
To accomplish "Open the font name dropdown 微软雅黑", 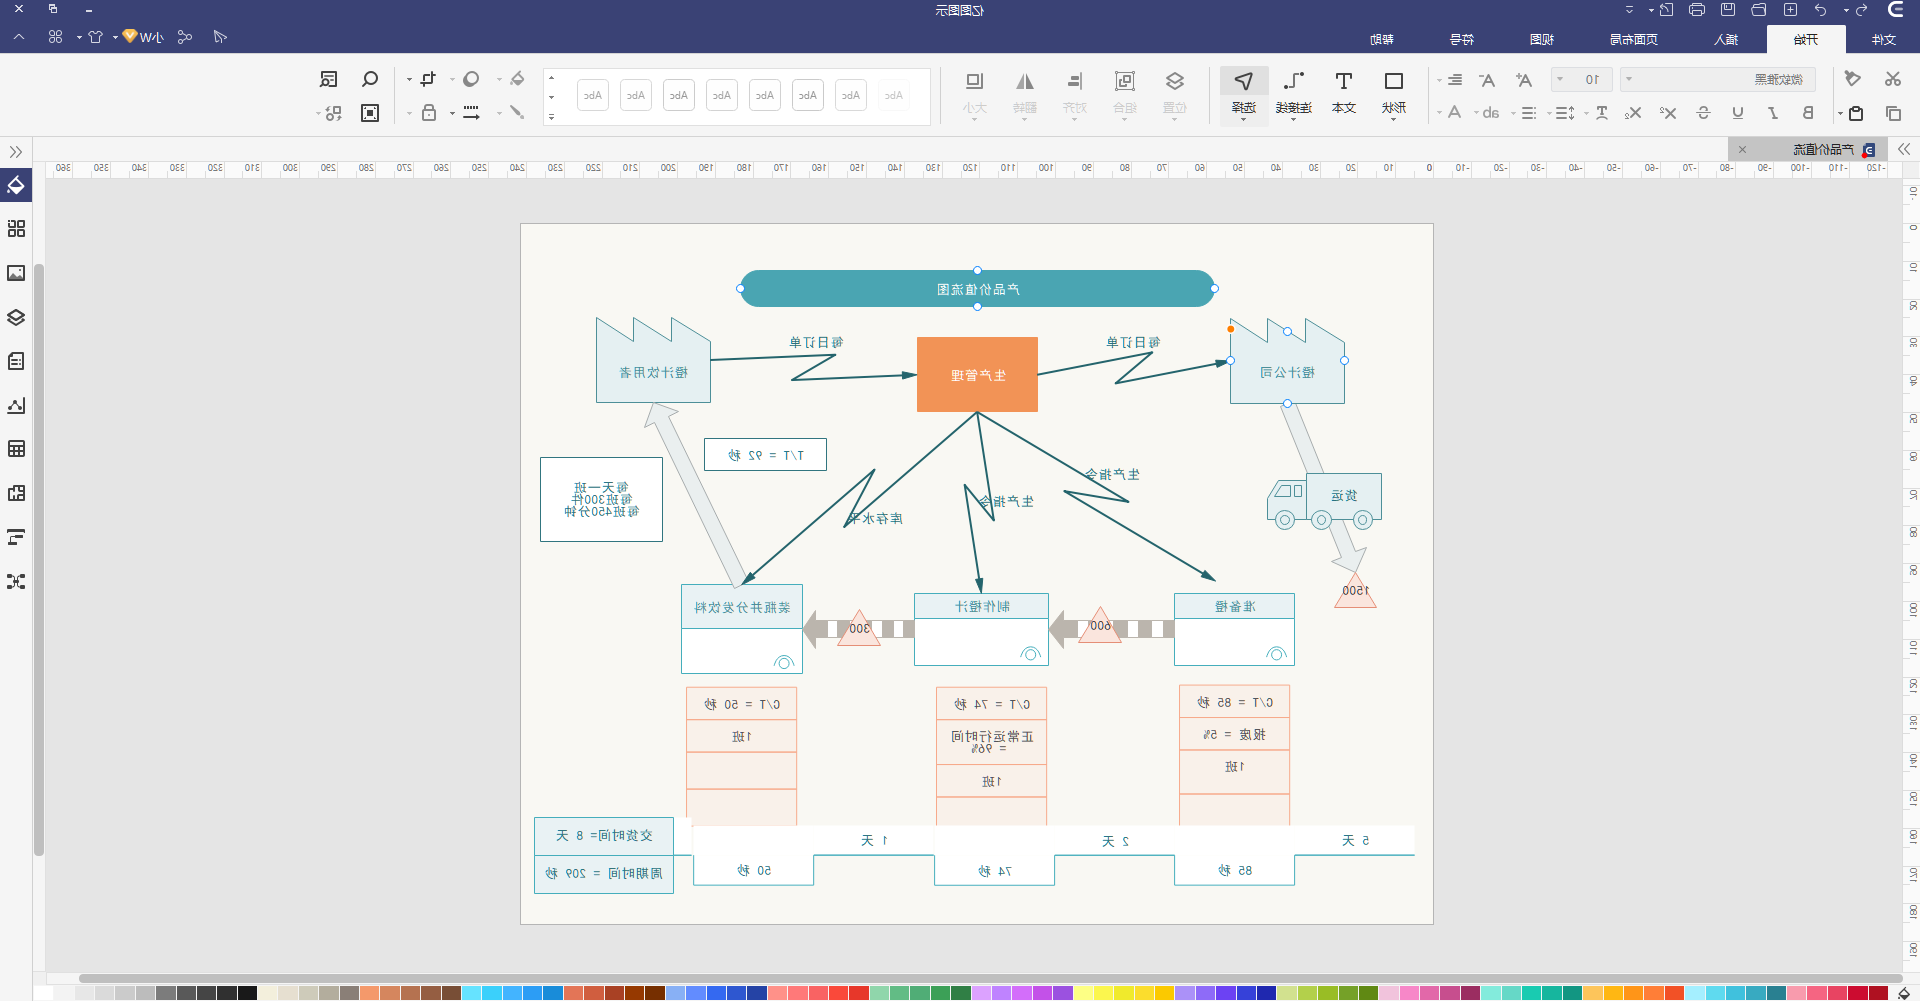I will click(x=1718, y=79).
